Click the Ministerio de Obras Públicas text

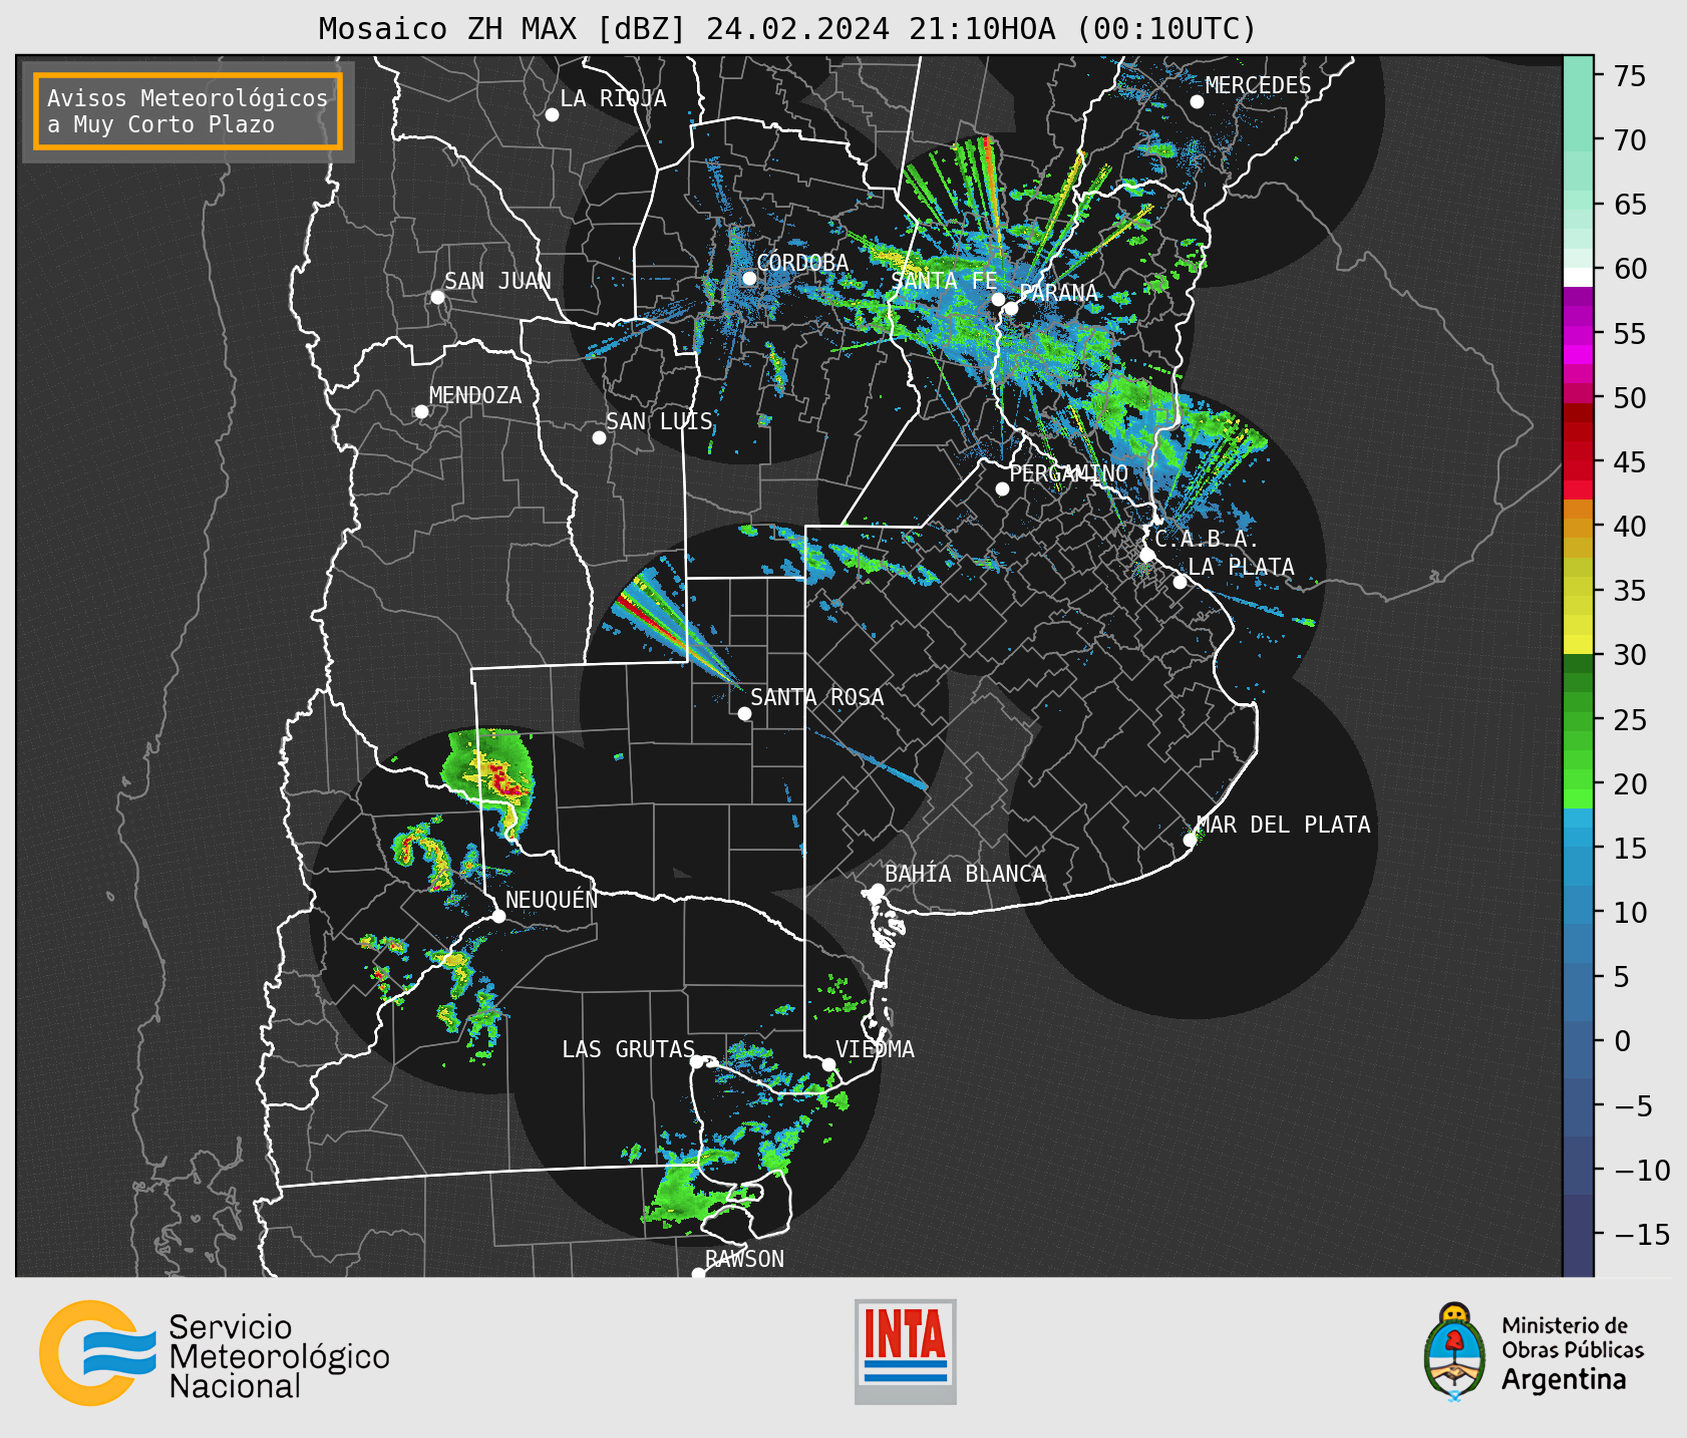(1572, 1338)
